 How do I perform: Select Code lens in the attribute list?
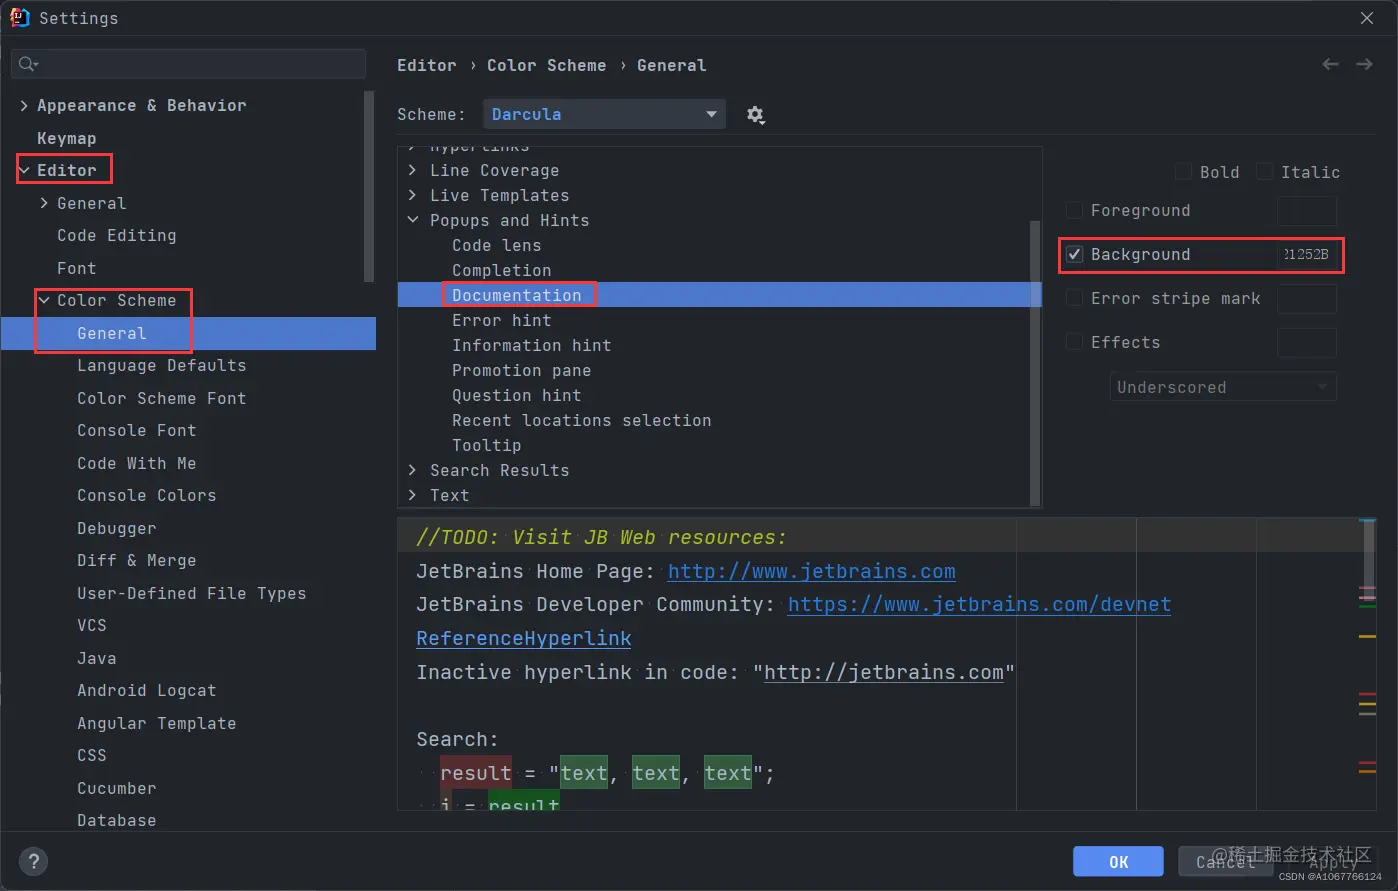pos(497,245)
